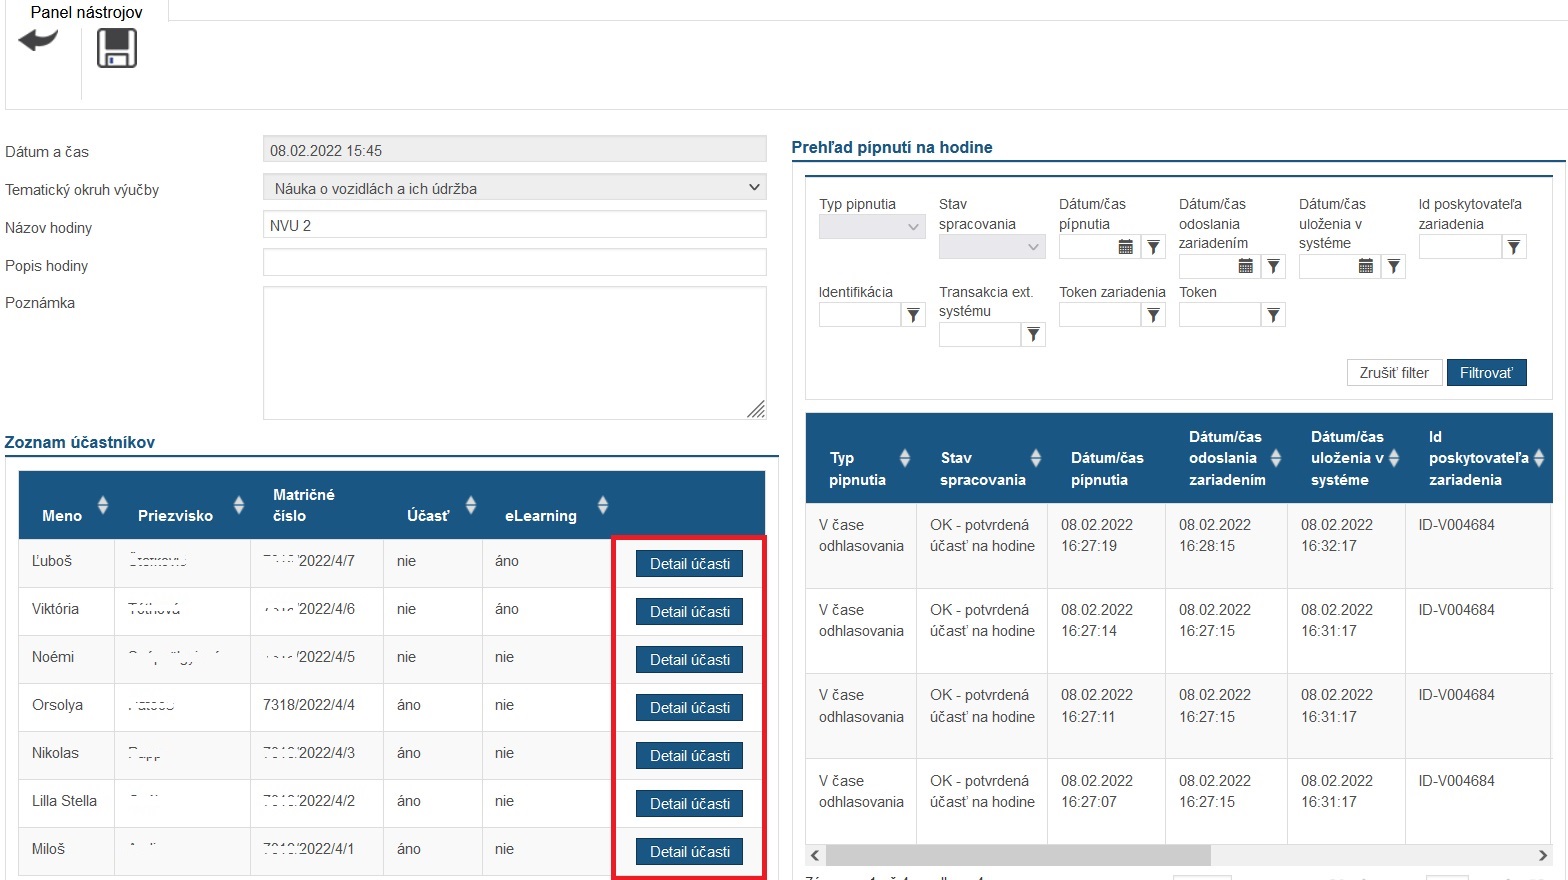1568x880 pixels.
Task: Open calendar picker for Dátum/čas pípnutia filter
Action: (x=1126, y=247)
